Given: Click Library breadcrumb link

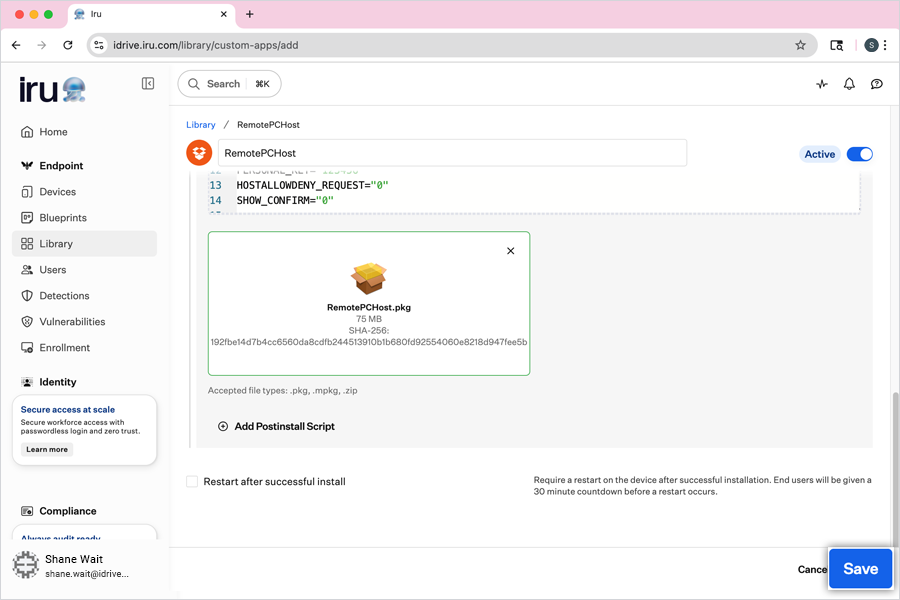Looking at the screenshot, I should pyautogui.click(x=201, y=125).
